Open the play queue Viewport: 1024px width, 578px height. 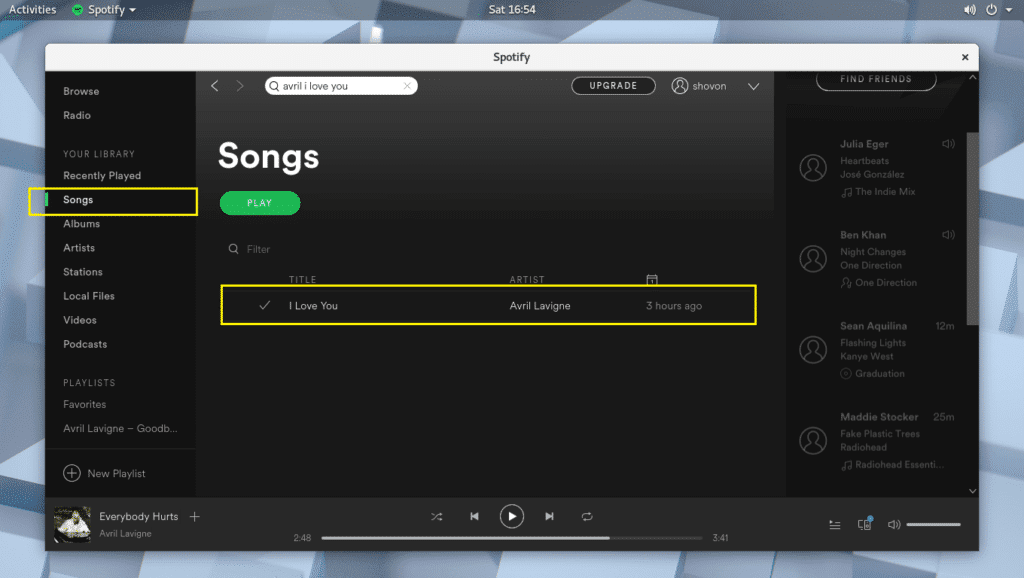click(835, 523)
